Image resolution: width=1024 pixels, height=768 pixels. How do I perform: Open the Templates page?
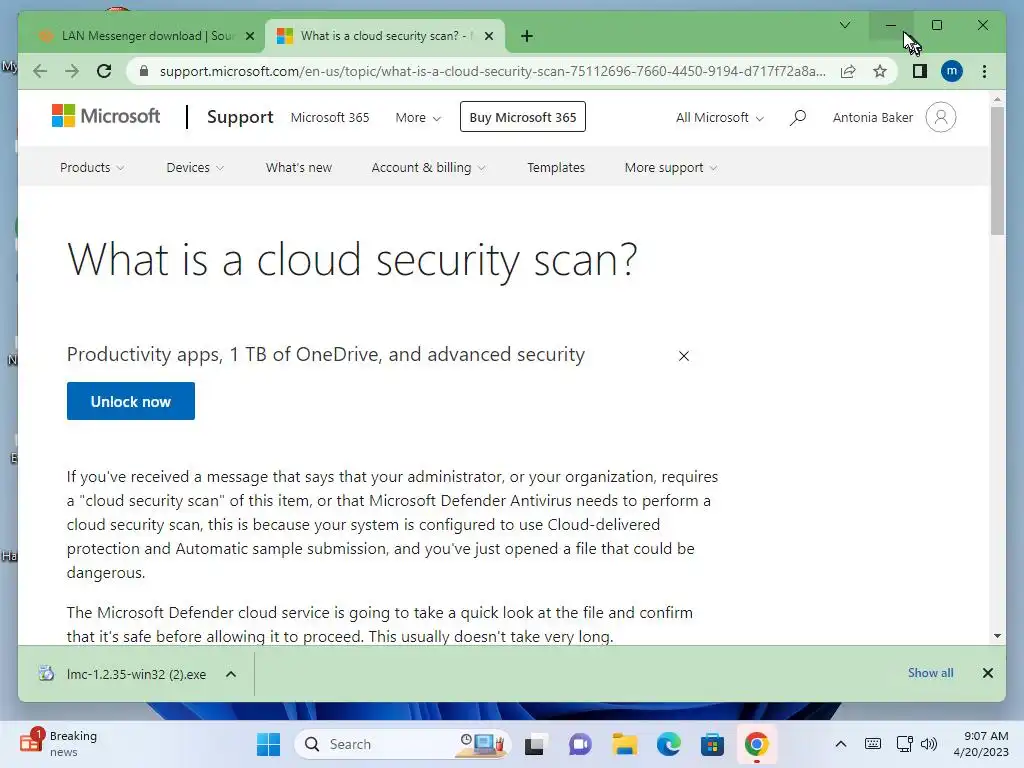point(556,167)
